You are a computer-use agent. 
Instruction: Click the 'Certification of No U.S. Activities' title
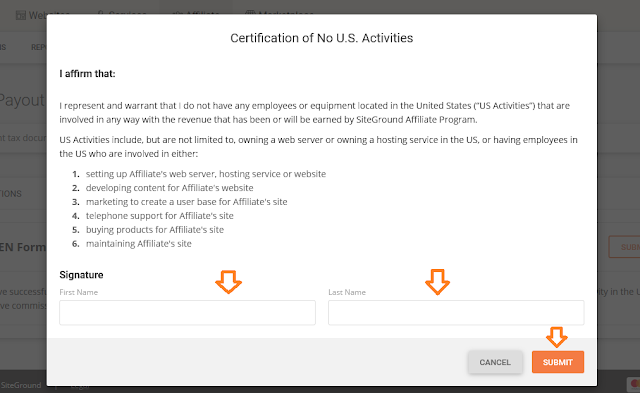[x=322, y=38]
